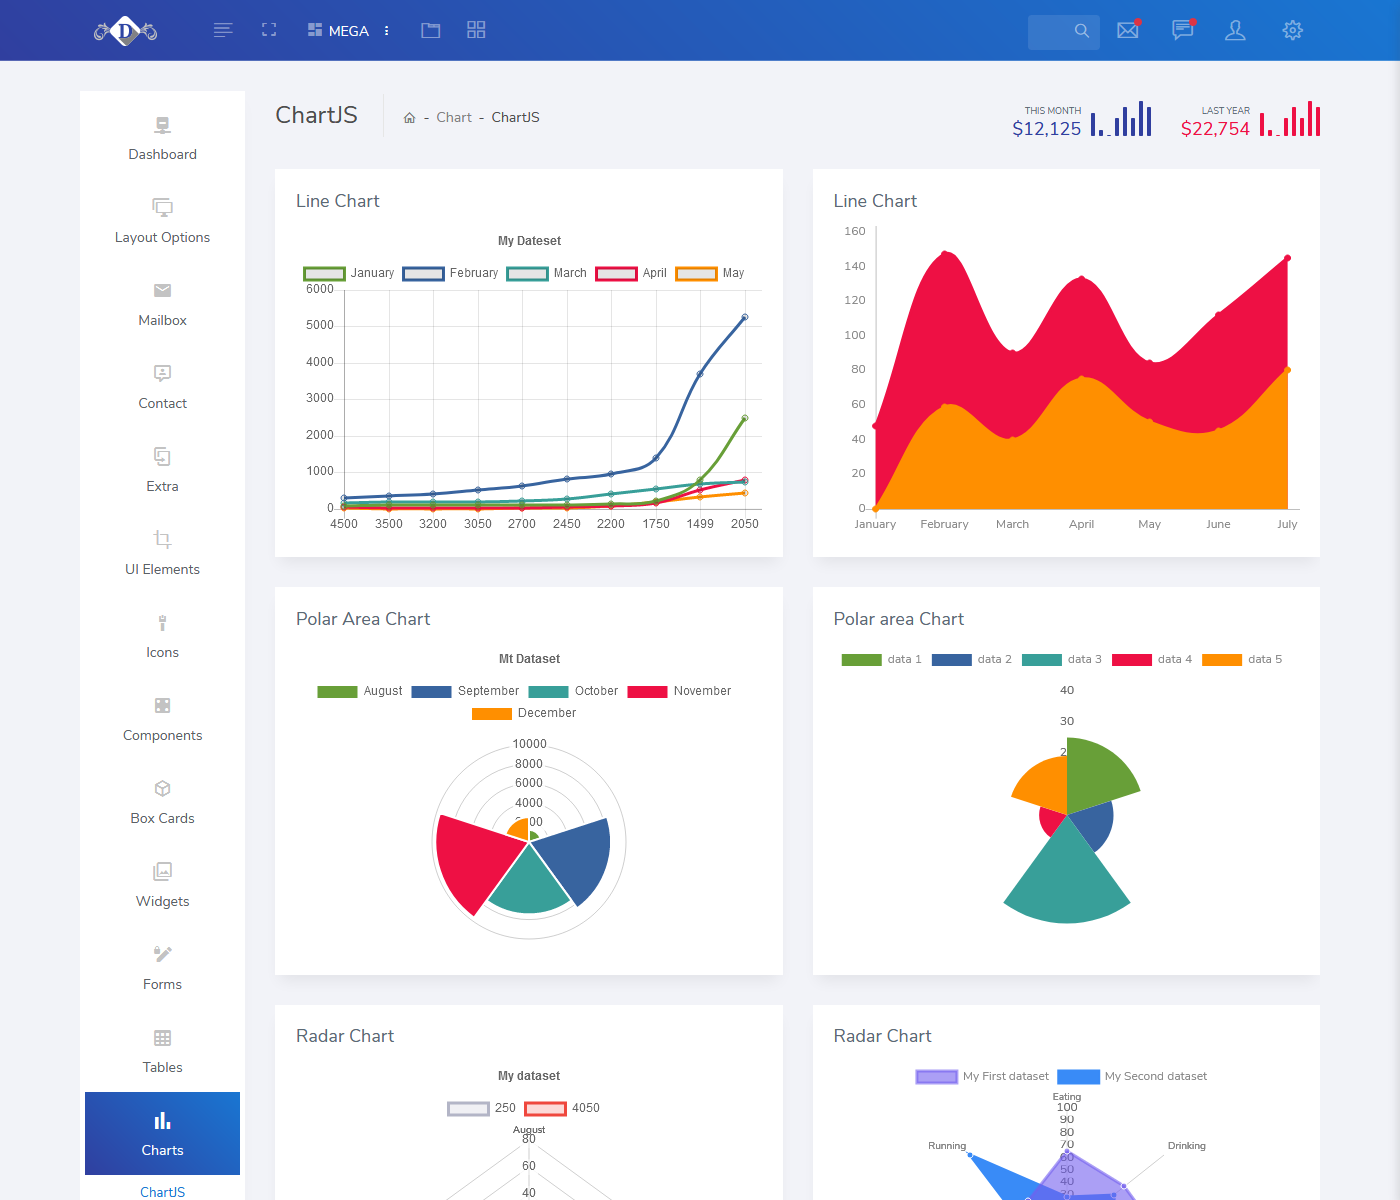Toggle December in polar area legend
The image size is (1400, 1200).
coord(523,713)
